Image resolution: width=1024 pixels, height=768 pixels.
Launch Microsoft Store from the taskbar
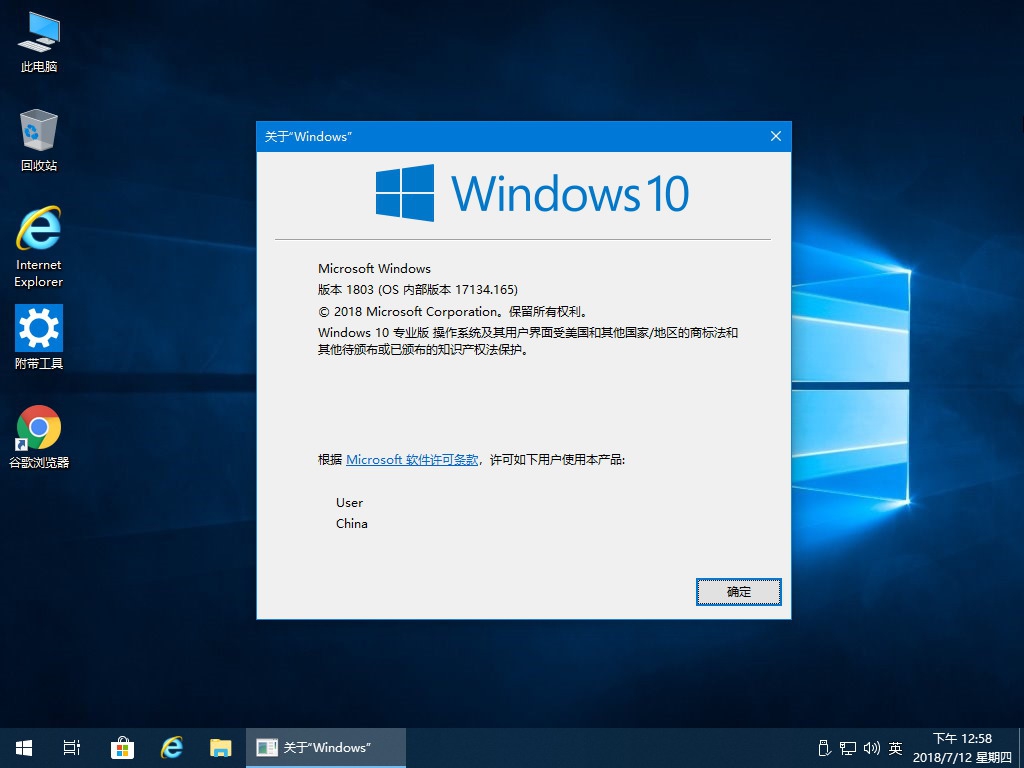click(x=122, y=748)
